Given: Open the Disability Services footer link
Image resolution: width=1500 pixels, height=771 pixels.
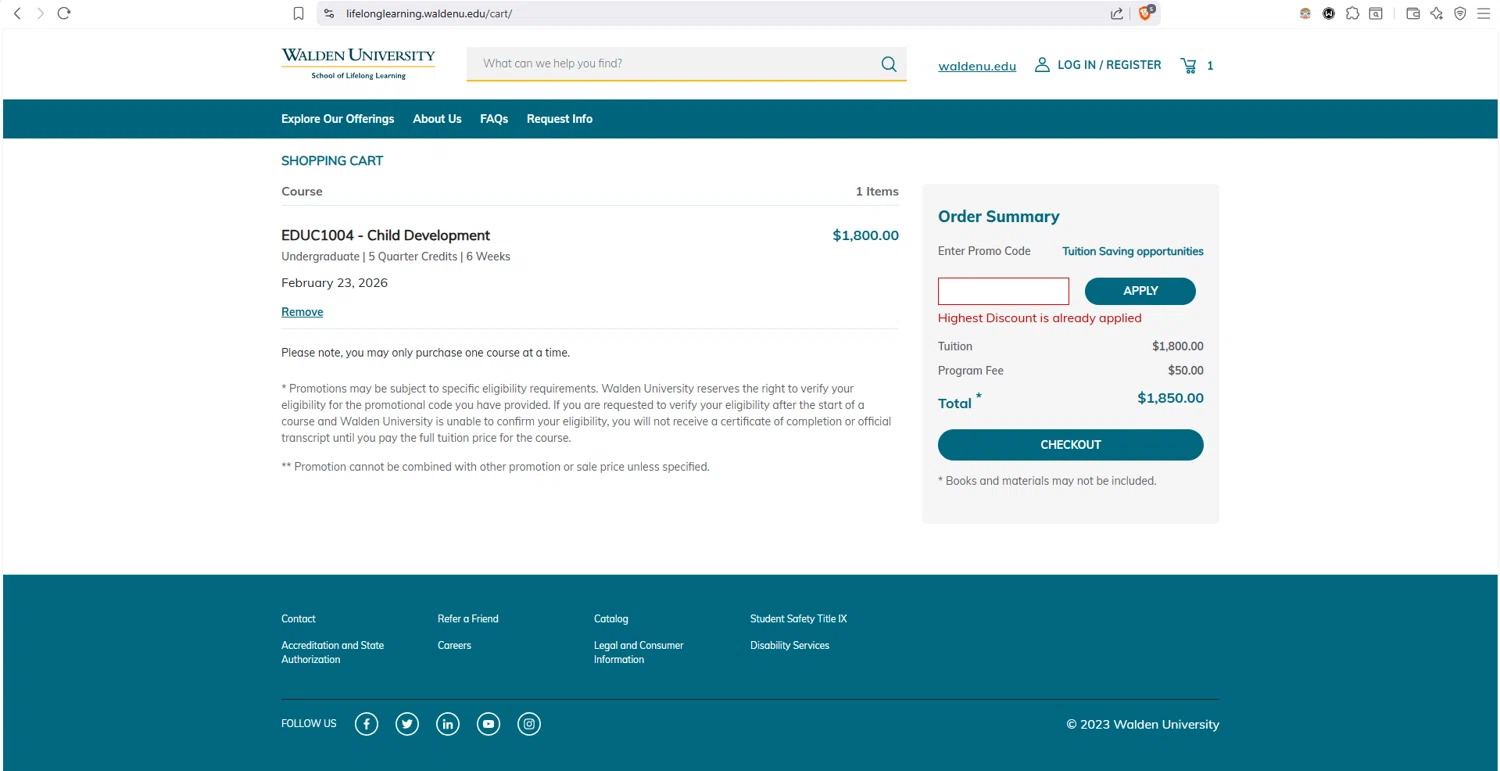Looking at the screenshot, I should (x=790, y=645).
